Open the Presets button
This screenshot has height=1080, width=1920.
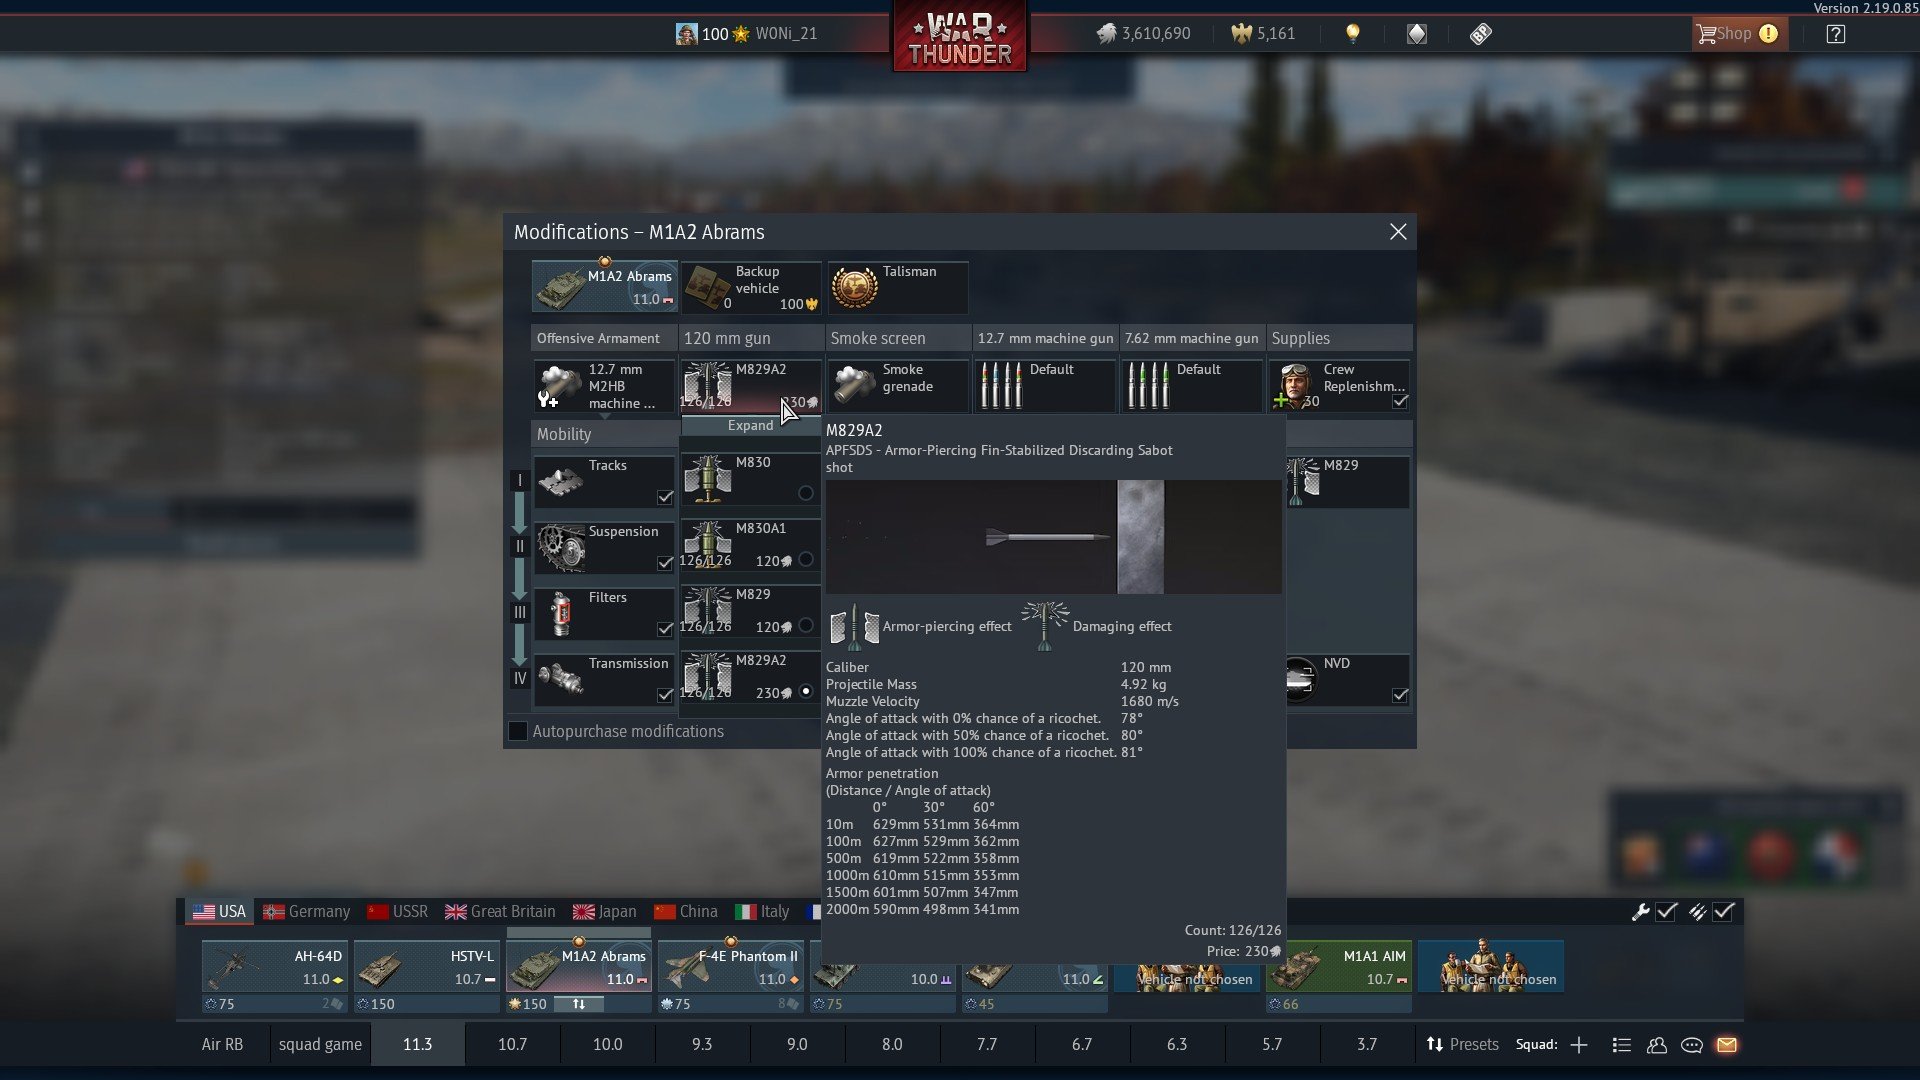tap(1462, 1044)
